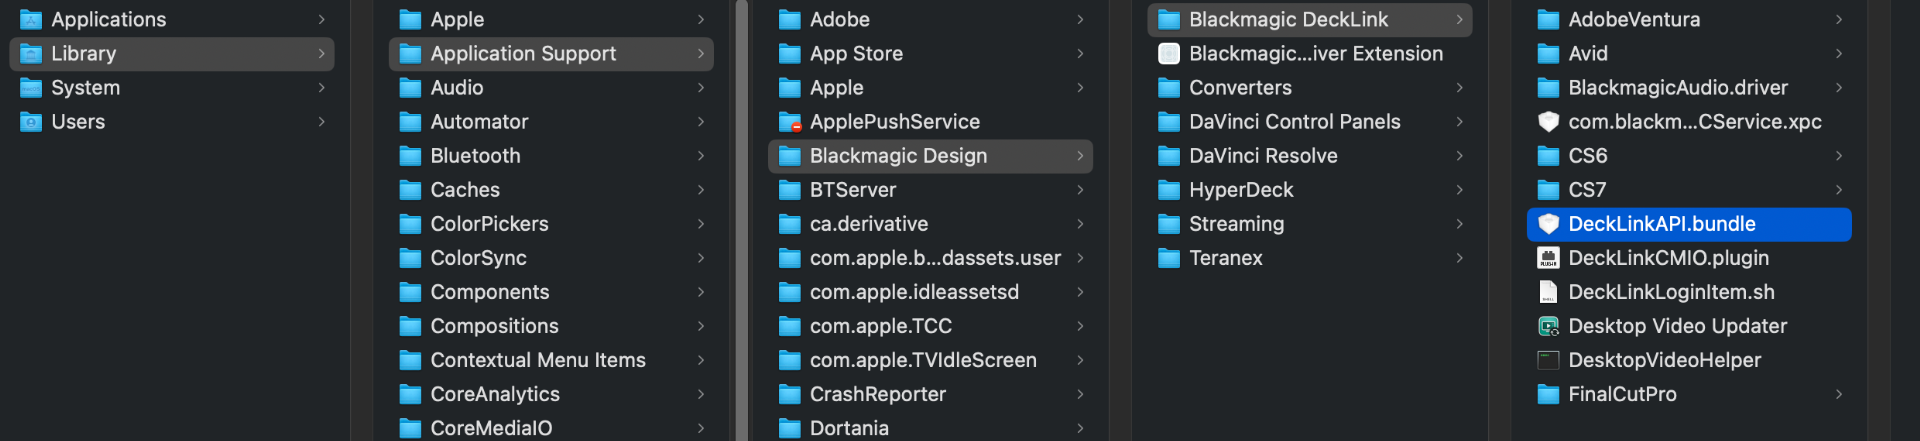Viewport: 1920px width, 441px height.
Task: Open the CoreMediaIO folder
Action: [491, 428]
